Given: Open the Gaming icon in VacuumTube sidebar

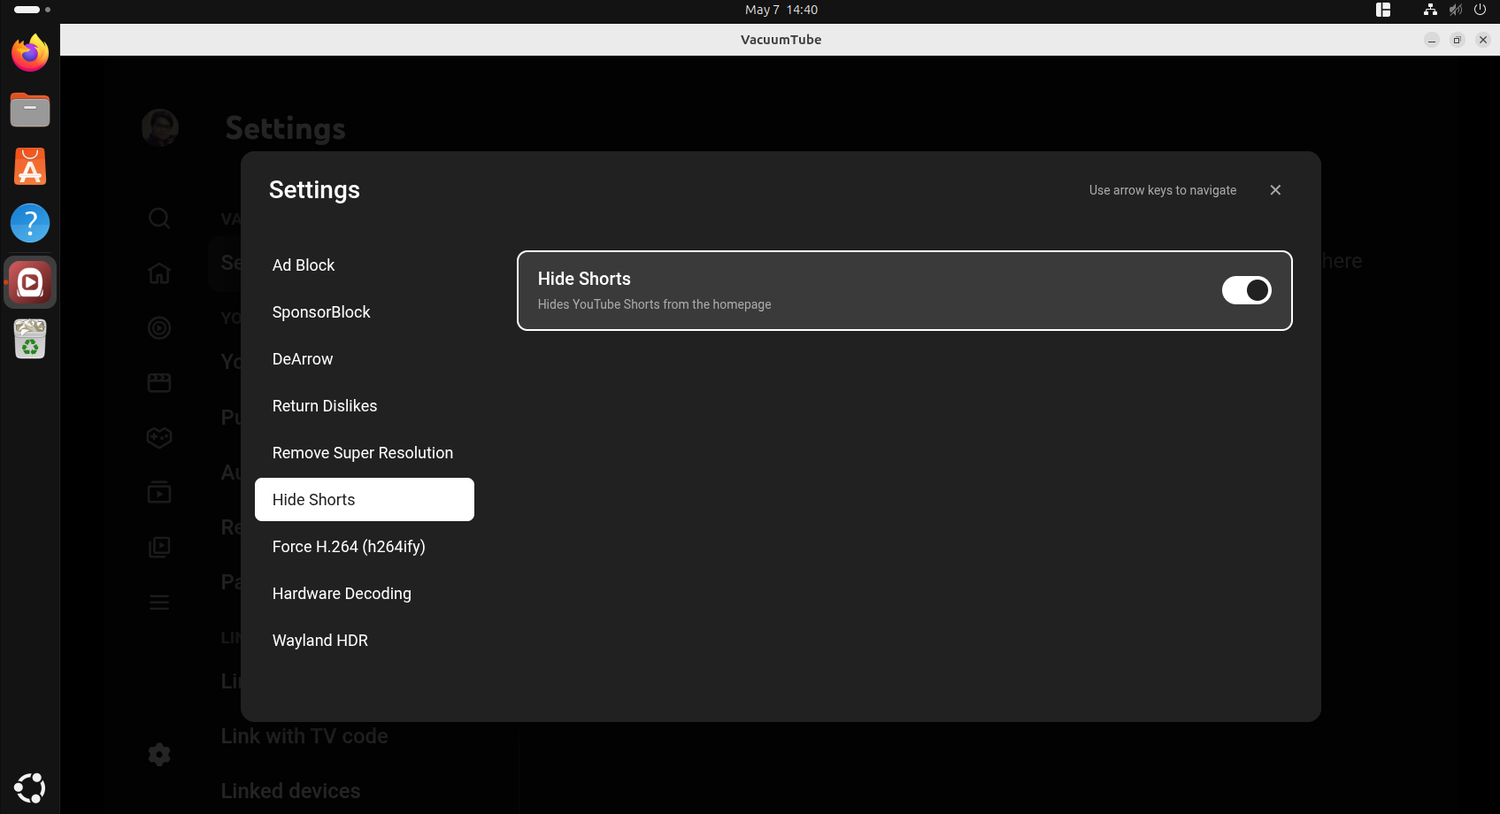Looking at the screenshot, I should click(x=159, y=437).
